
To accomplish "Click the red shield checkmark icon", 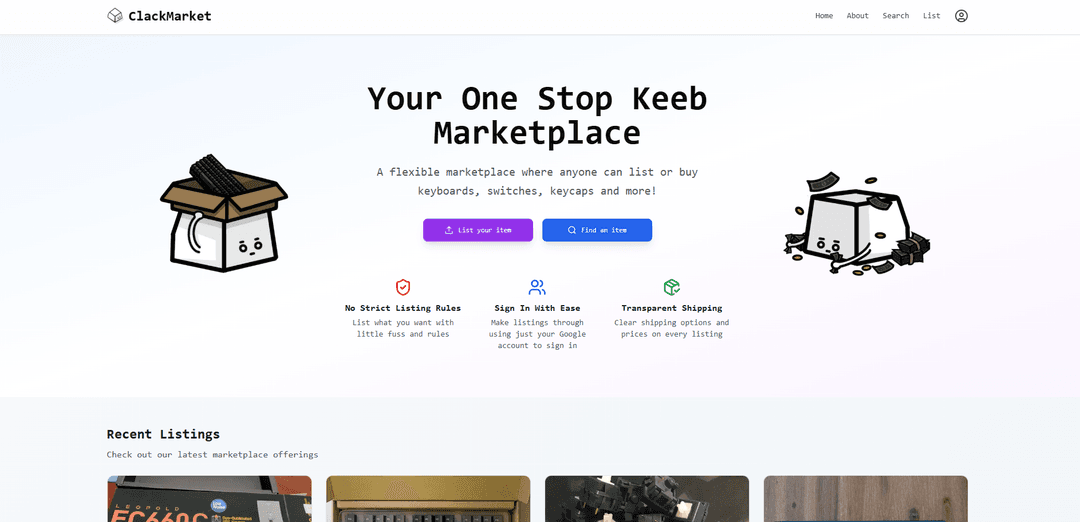I will (x=403, y=287).
